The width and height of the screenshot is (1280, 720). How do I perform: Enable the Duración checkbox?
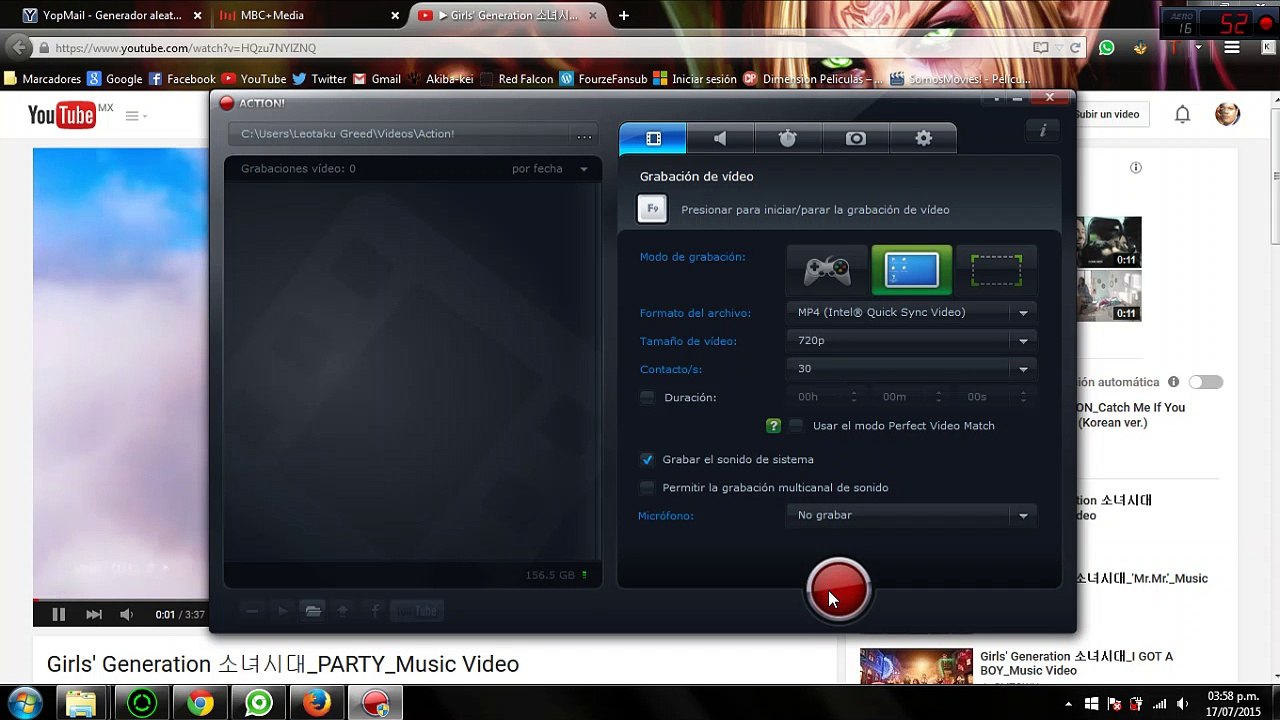[x=647, y=398]
